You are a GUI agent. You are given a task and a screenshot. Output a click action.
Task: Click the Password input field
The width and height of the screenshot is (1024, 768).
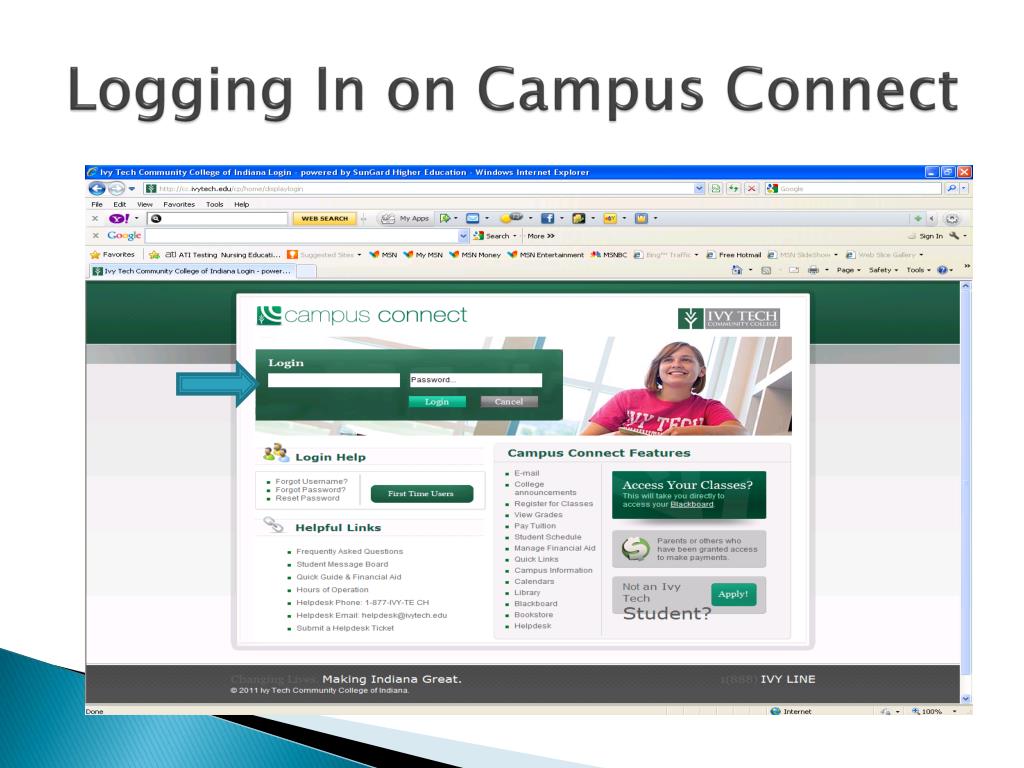click(x=475, y=380)
